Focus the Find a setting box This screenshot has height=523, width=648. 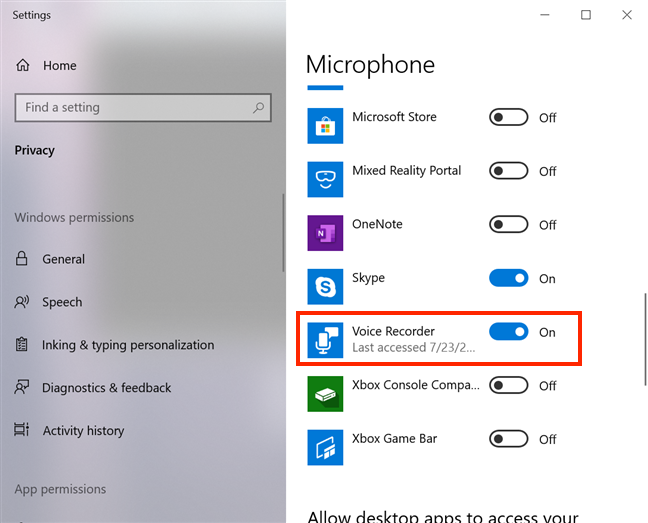[143, 108]
